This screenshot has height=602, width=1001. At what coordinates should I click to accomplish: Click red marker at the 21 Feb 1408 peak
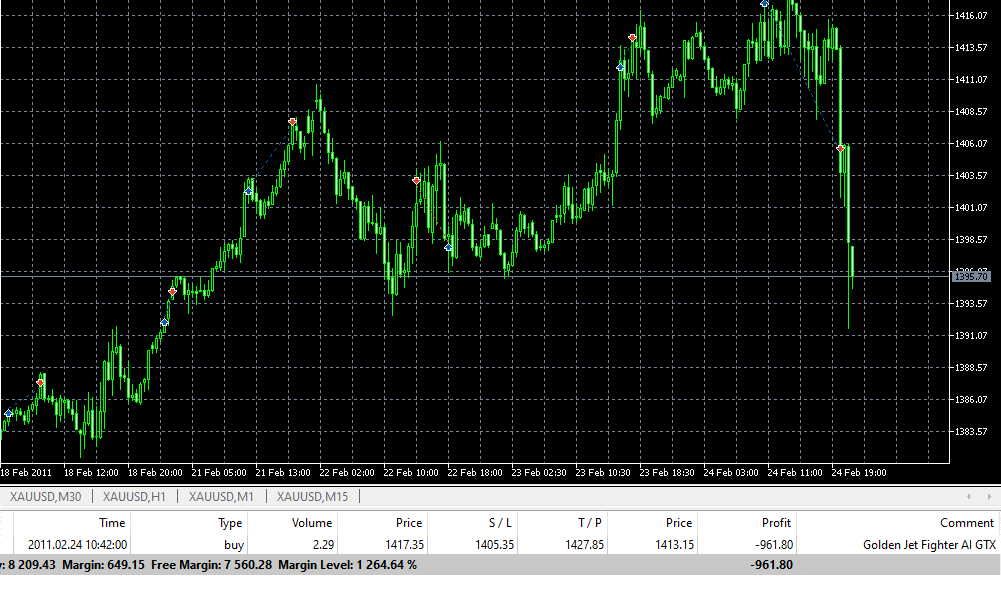pos(293,122)
